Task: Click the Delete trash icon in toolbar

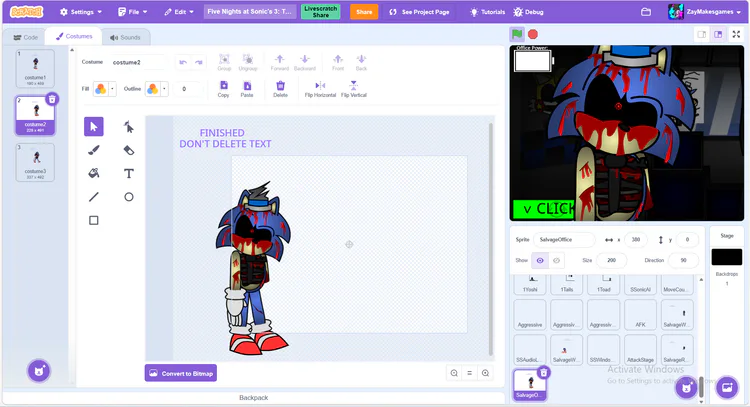Action: click(x=280, y=88)
